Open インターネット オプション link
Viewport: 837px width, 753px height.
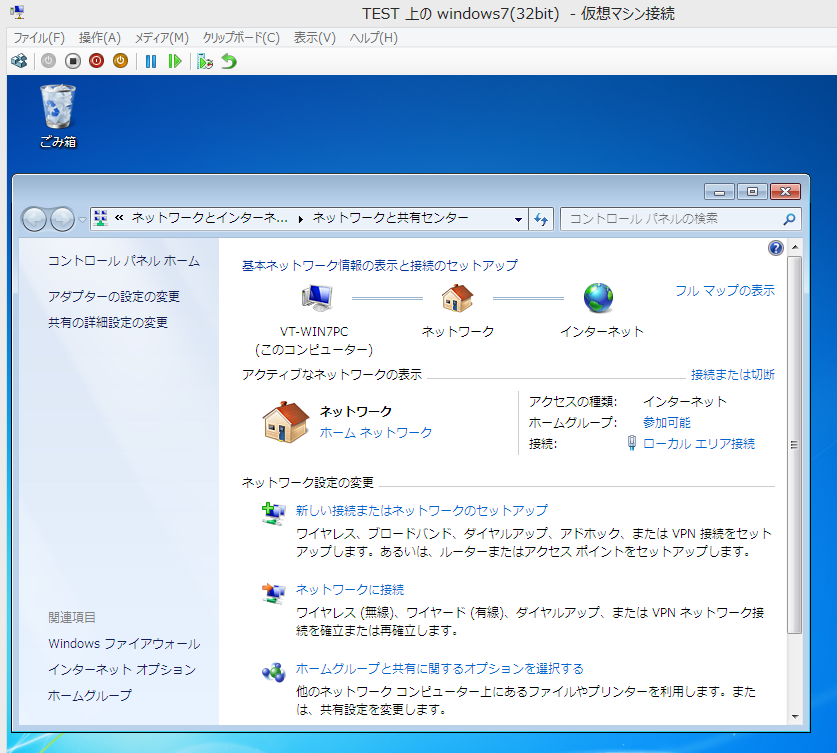click(122, 670)
